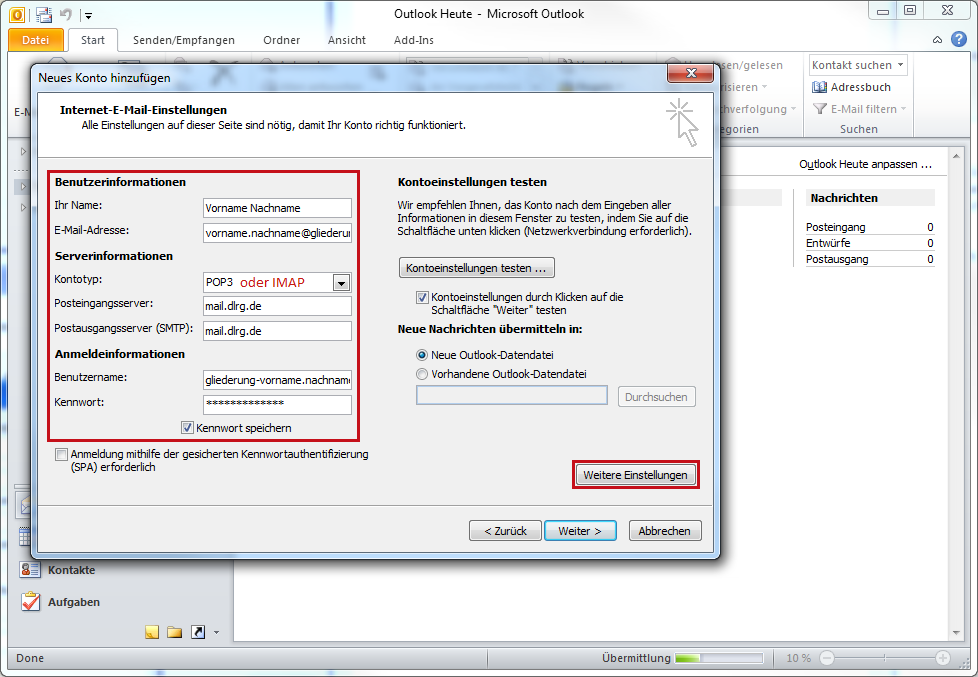Close the Neues Konto hinzufügen dialog
978x677 pixels.
click(x=690, y=73)
